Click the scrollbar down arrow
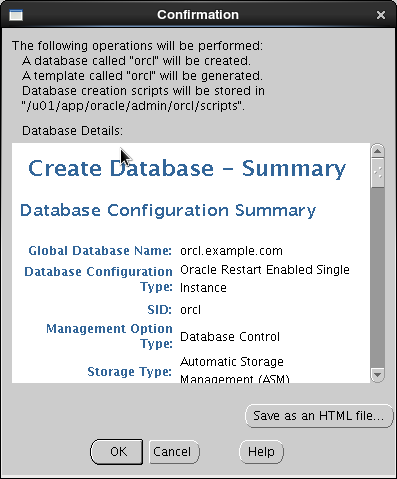The image size is (397, 479). [x=377, y=375]
